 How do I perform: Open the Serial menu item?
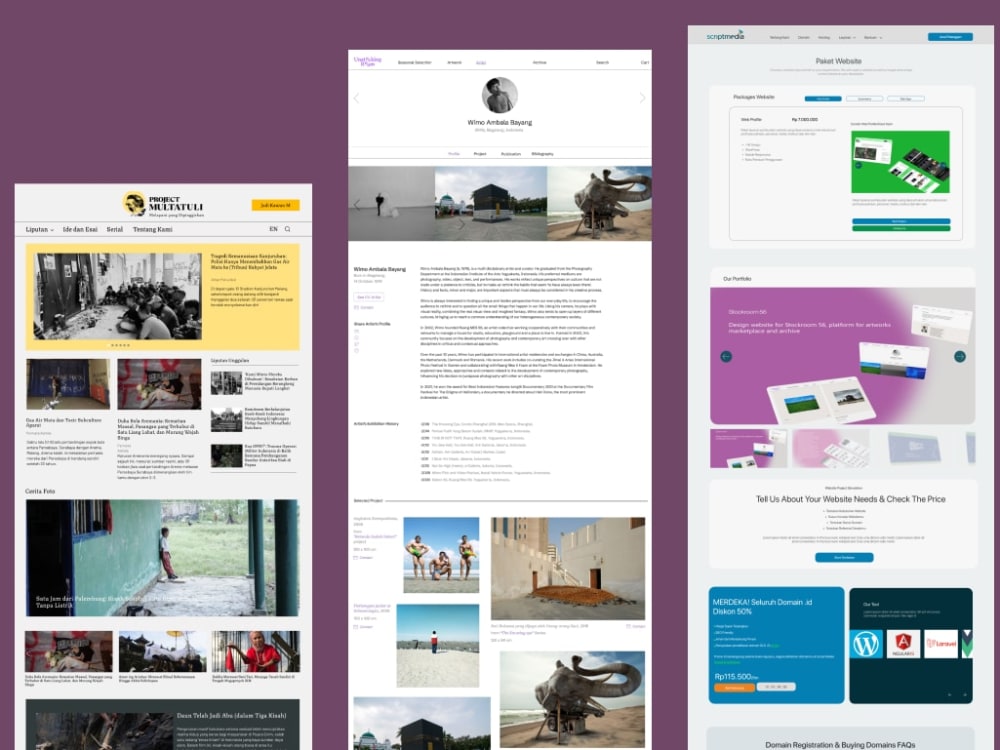115,229
